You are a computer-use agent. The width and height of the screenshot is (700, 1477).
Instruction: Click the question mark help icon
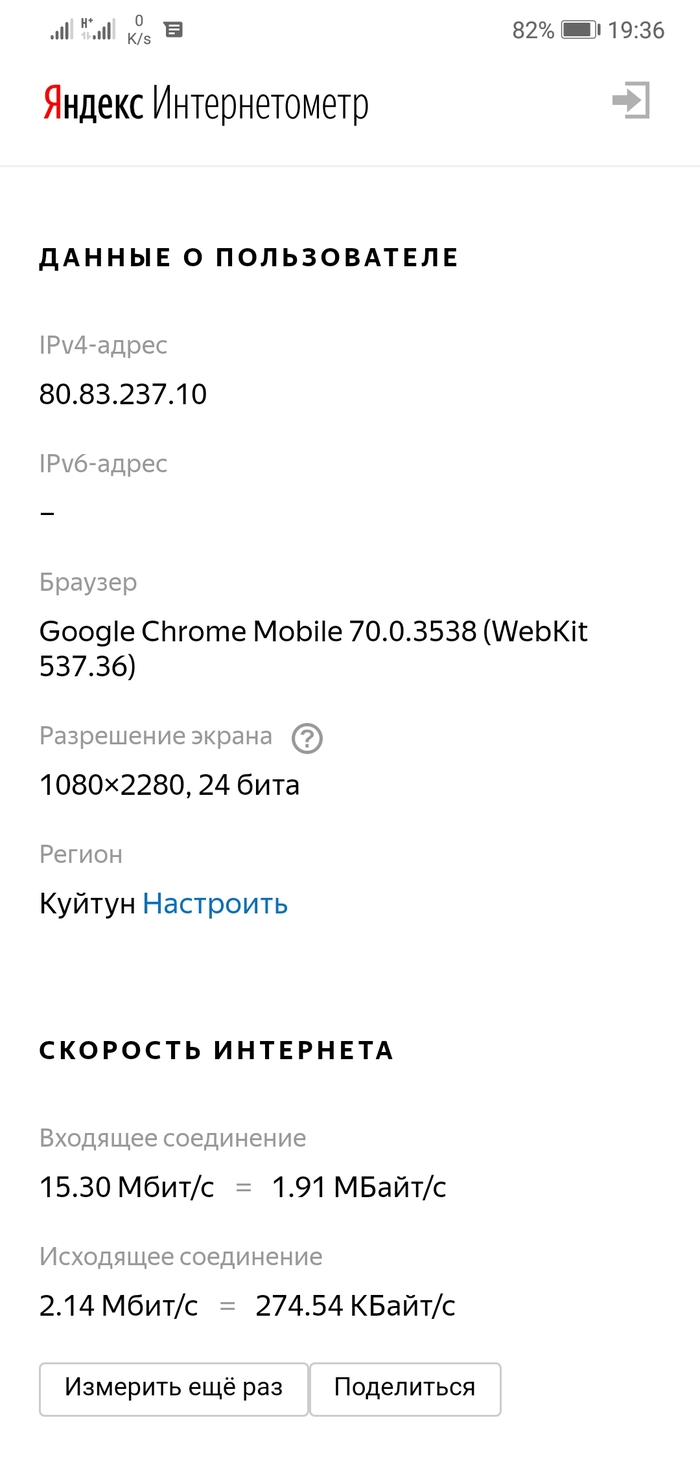click(x=307, y=739)
